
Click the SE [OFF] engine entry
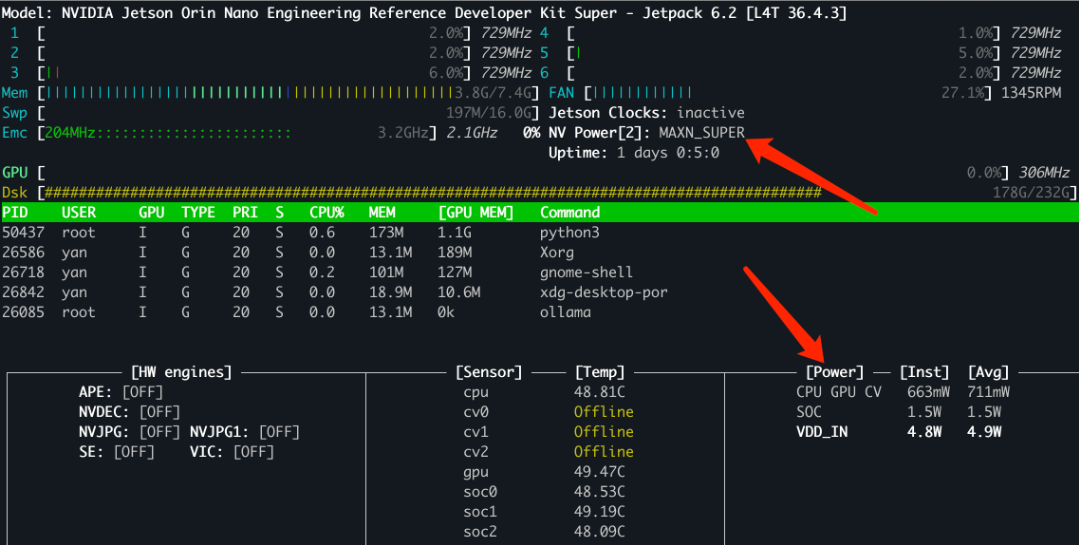[116, 452]
